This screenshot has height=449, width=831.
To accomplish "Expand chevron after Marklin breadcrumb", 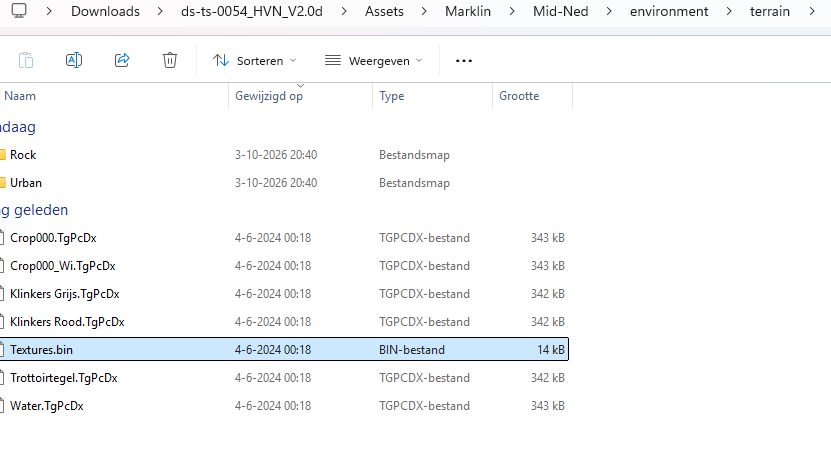I will 512,11.
